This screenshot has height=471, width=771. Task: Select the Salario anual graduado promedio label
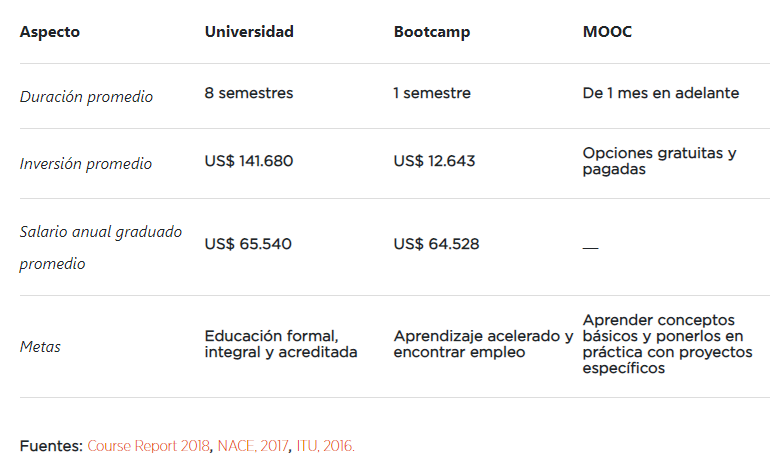point(101,247)
